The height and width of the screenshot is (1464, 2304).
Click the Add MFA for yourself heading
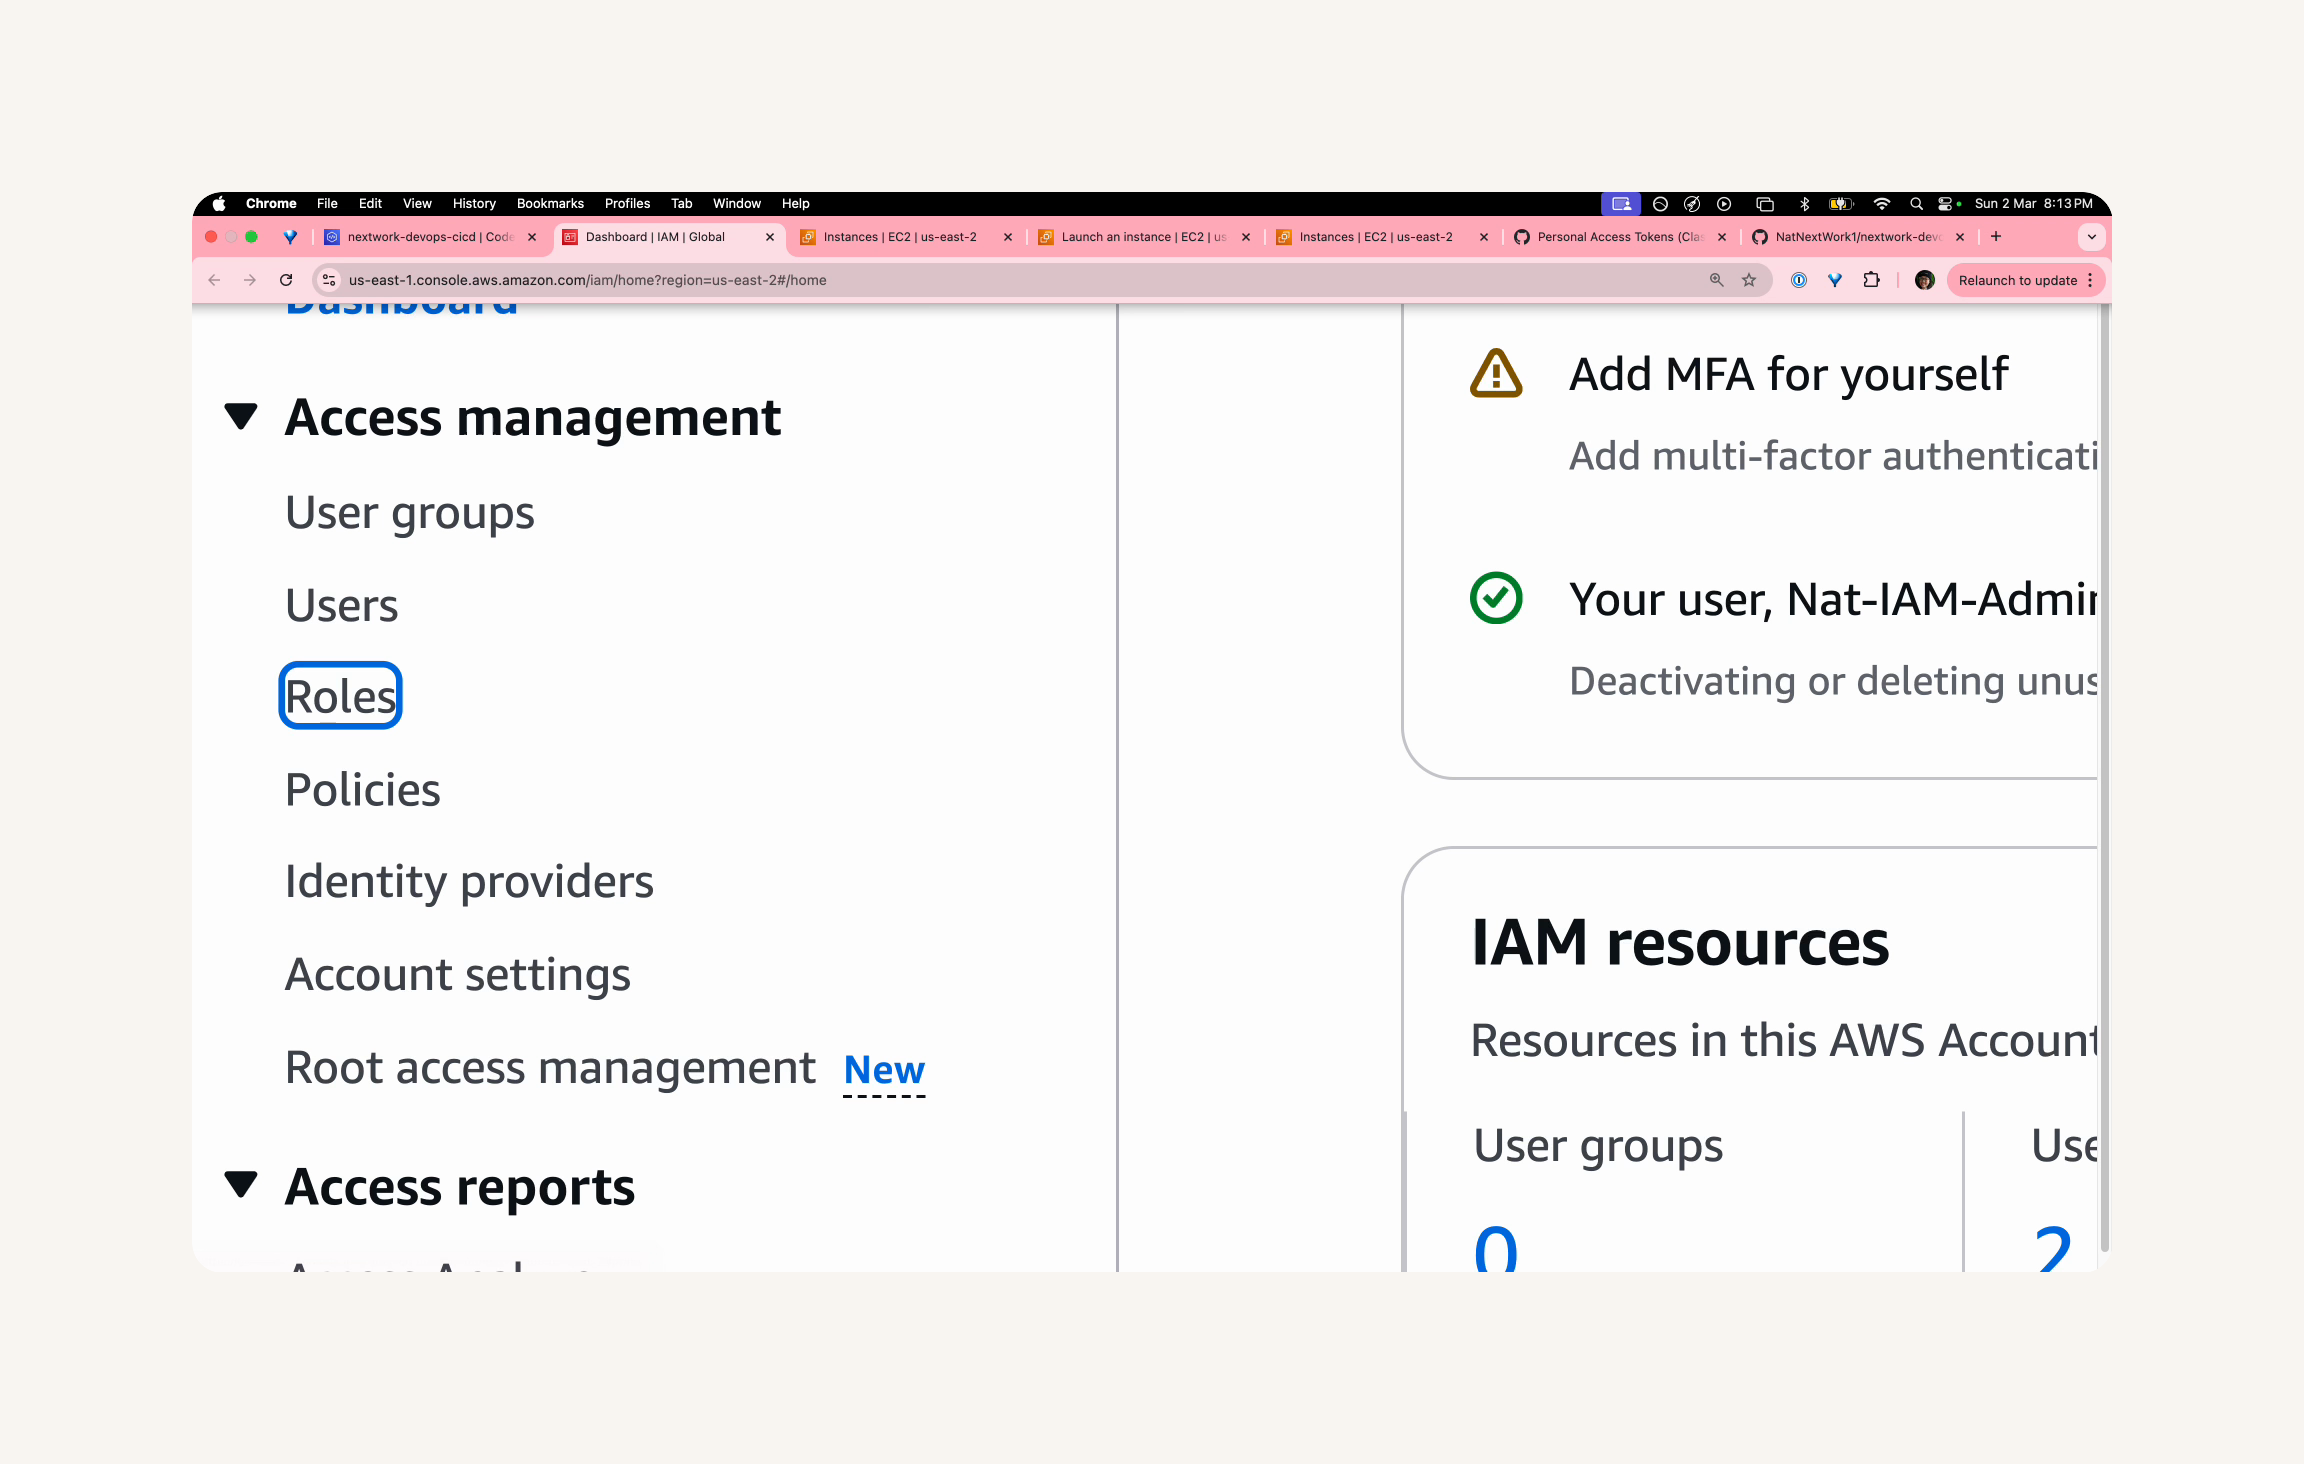tap(1789, 374)
